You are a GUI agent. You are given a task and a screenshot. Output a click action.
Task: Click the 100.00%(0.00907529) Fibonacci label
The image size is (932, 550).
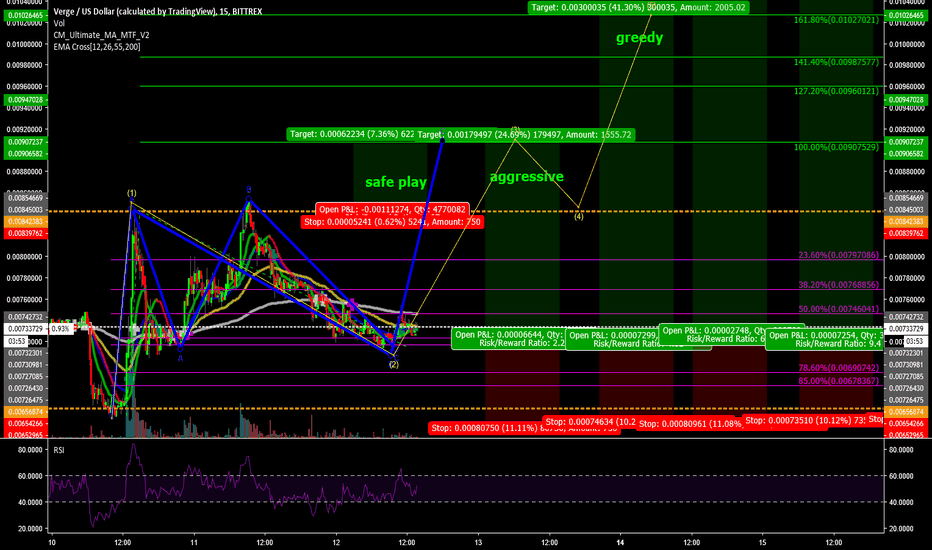836,147
